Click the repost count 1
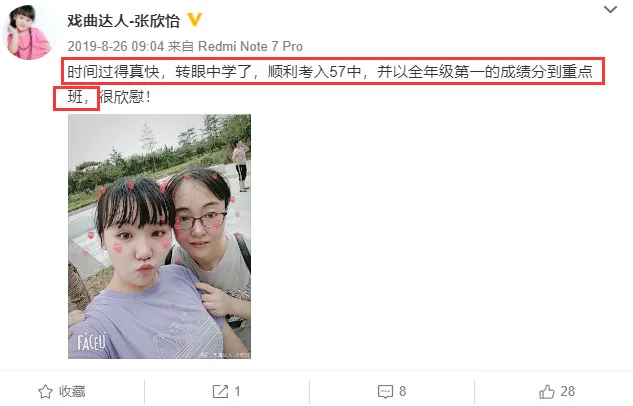 point(237,391)
